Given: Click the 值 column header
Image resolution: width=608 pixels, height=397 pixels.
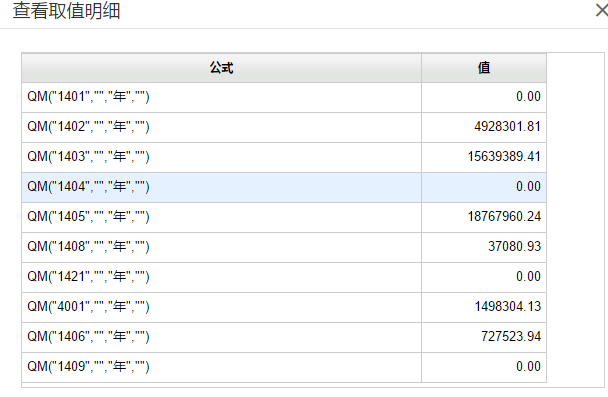Looking at the screenshot, I should (484, 68).
